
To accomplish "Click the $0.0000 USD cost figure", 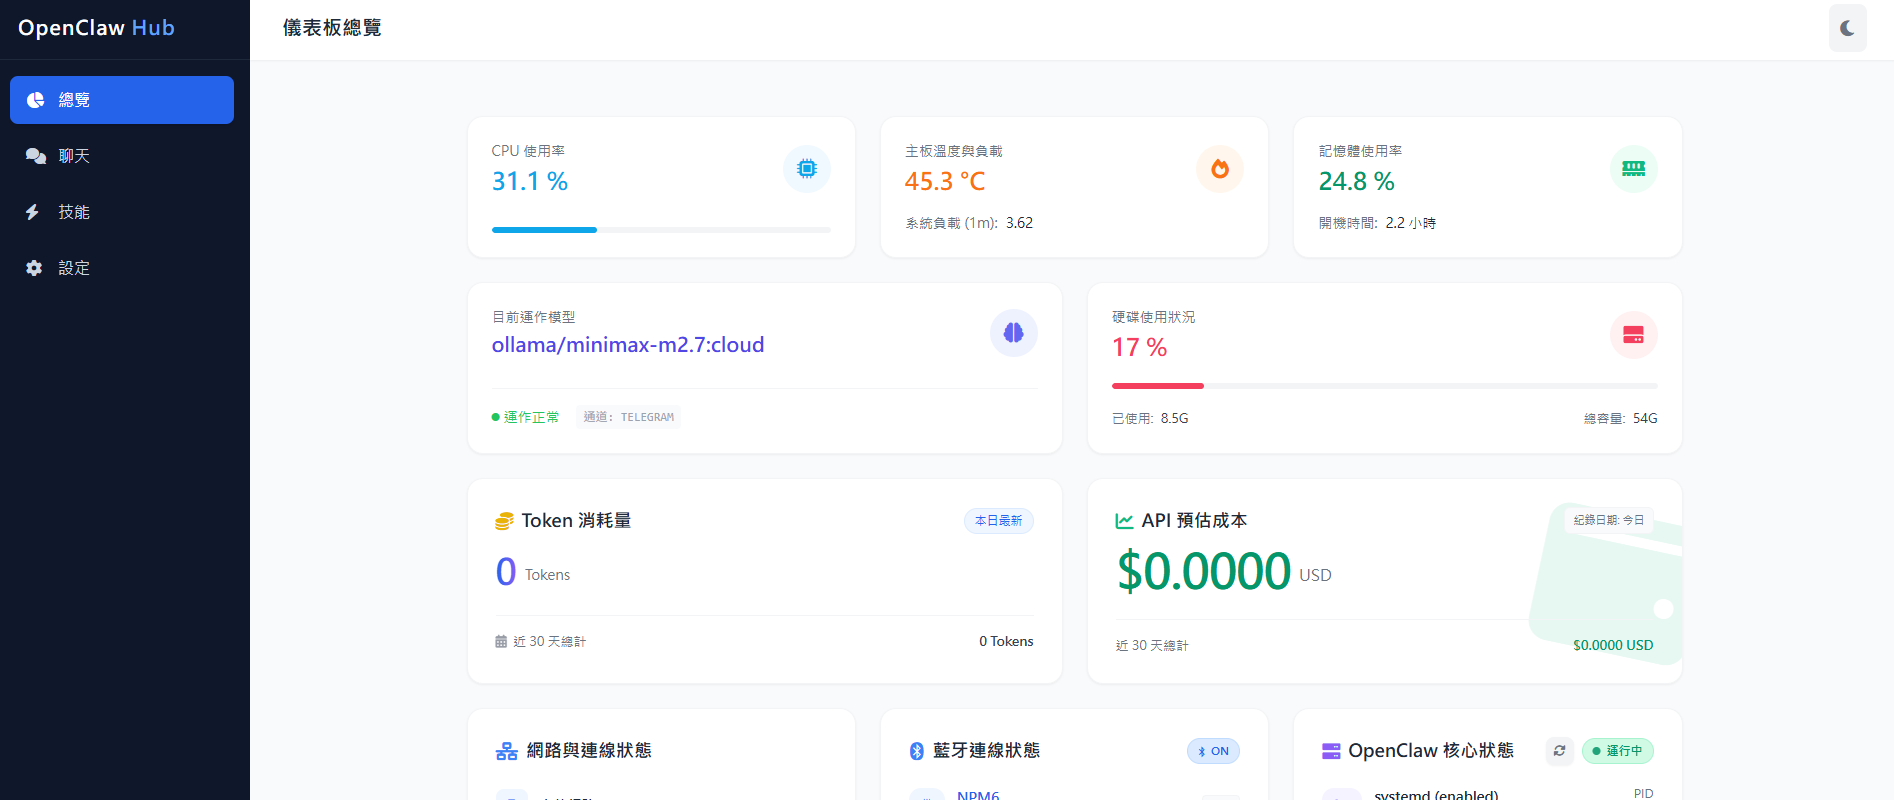I will (1223, 571).
